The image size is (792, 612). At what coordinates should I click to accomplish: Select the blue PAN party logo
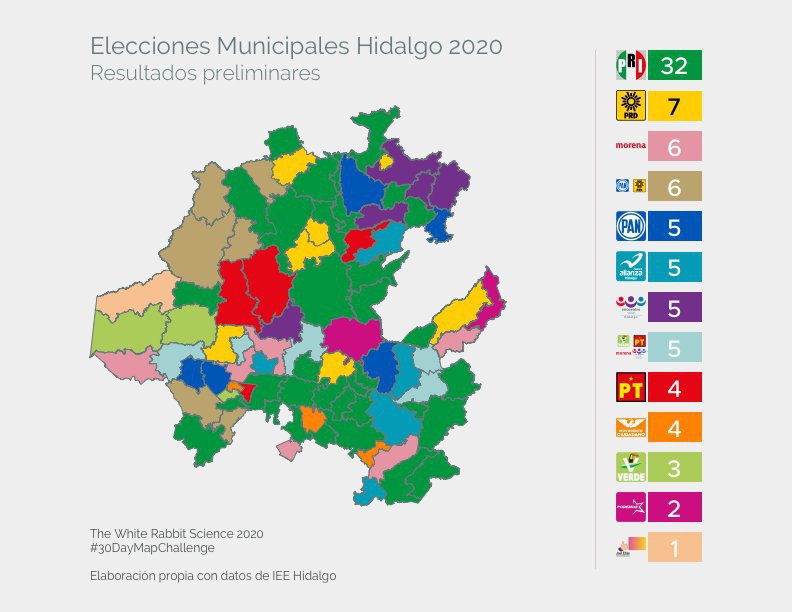(x=630, y=227)
